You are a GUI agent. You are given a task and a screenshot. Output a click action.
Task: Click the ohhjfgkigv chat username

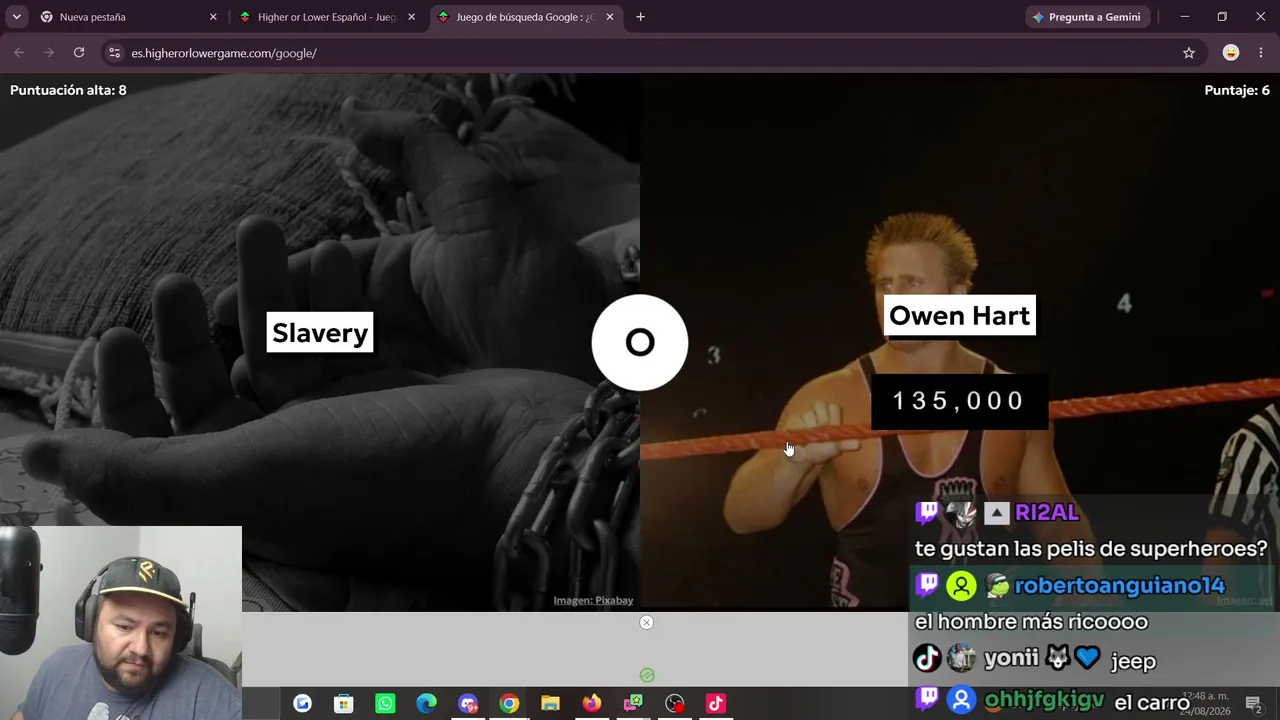pos(1044,700)
